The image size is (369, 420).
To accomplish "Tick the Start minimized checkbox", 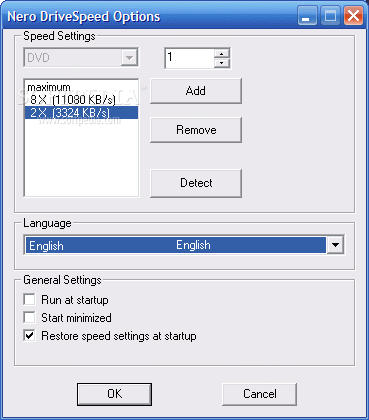I will (29, 317).
